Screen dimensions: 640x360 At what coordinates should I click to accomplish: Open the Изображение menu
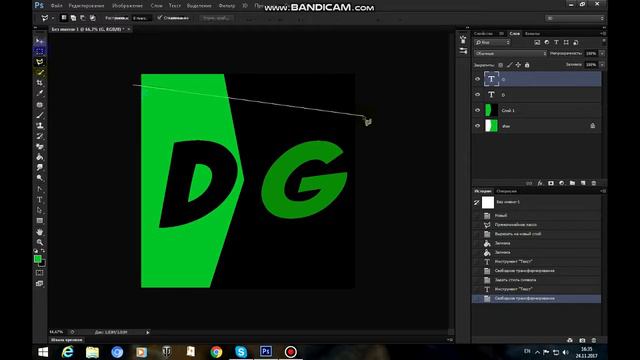click(127, 6)
